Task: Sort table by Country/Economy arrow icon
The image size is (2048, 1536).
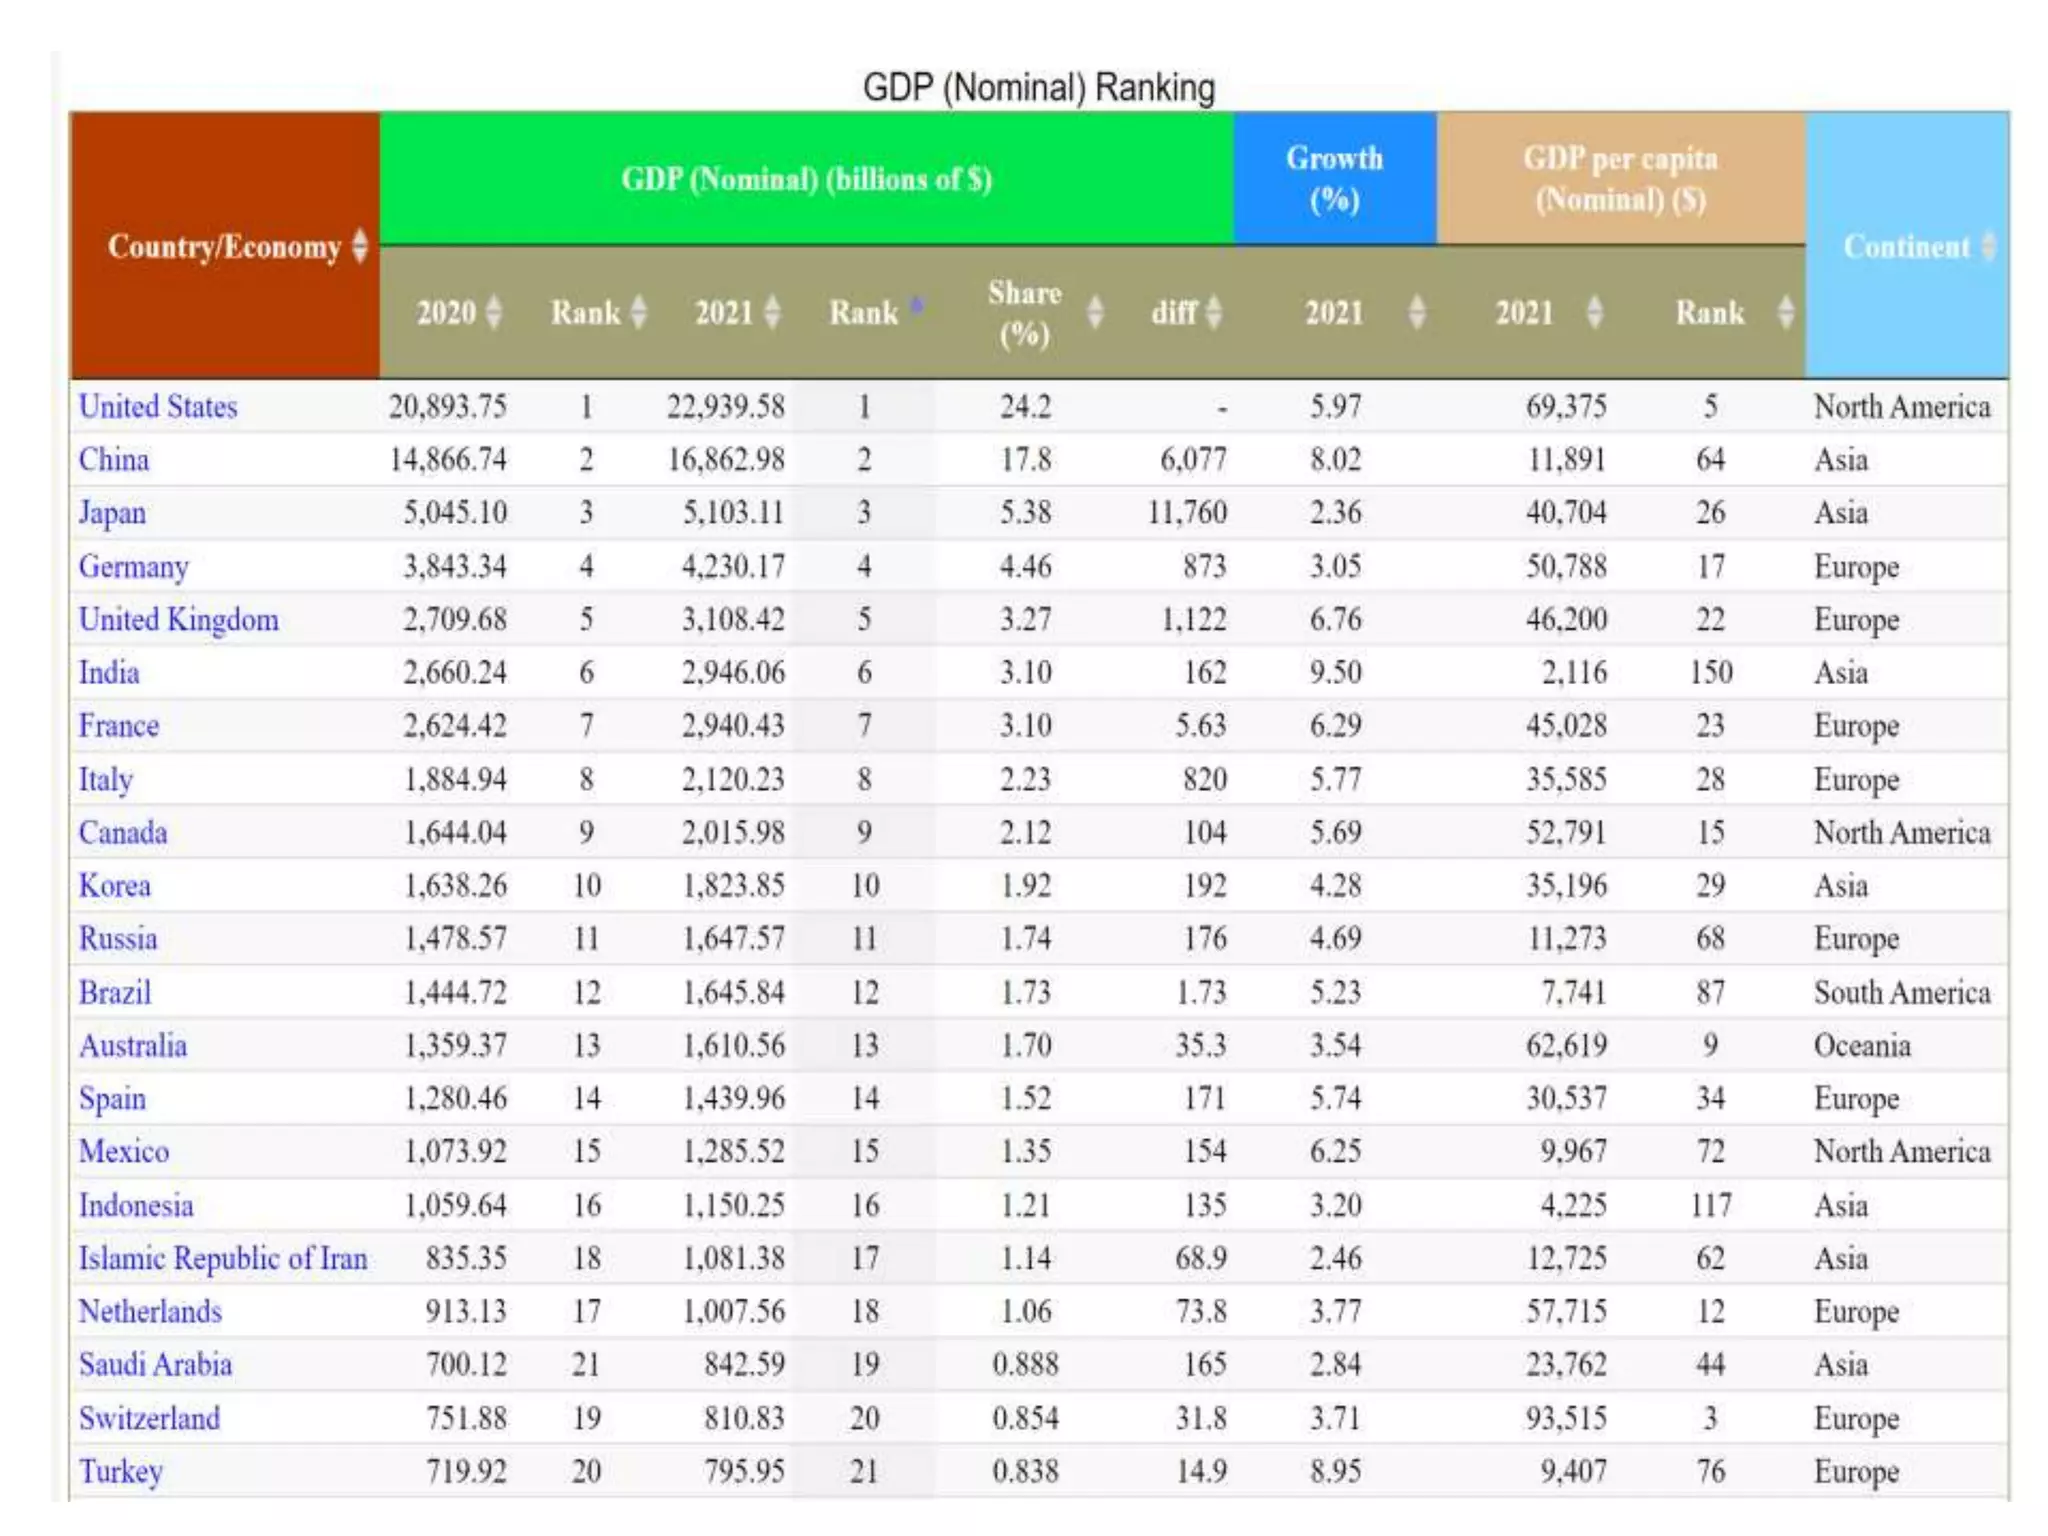Action: (x=360, y=246)
